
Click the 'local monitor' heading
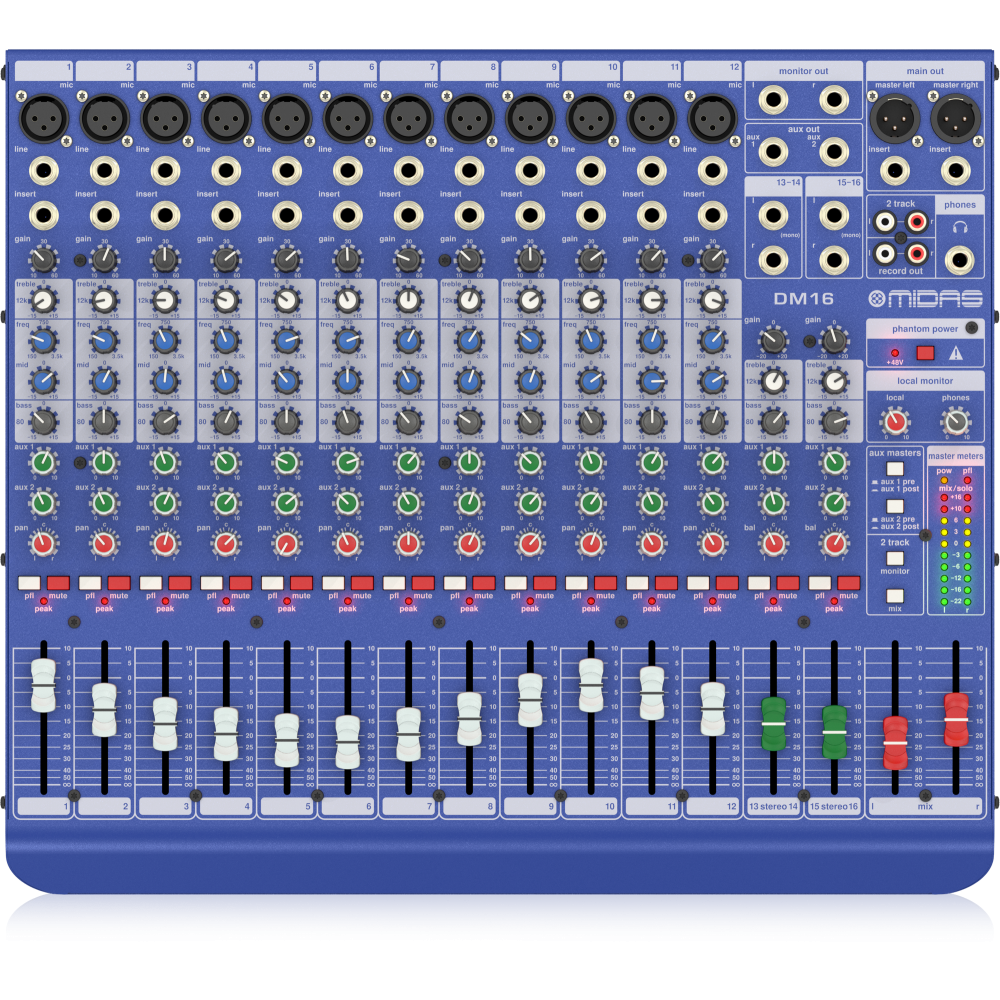(925, 381)
